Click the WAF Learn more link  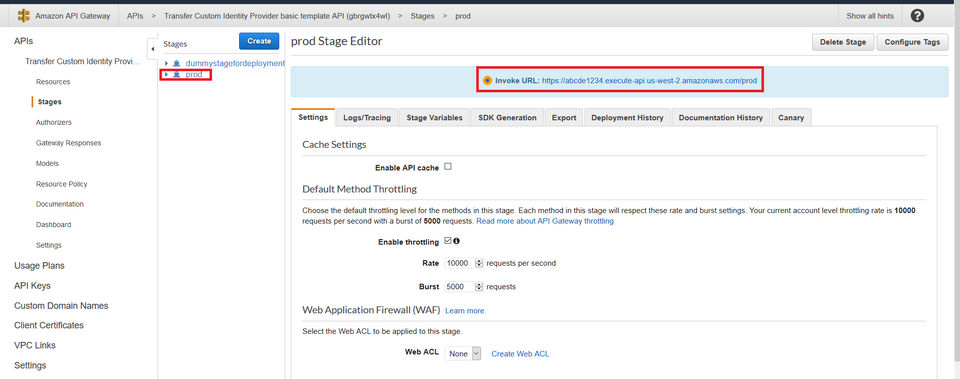pyautogui.click(x=465, y=311)
